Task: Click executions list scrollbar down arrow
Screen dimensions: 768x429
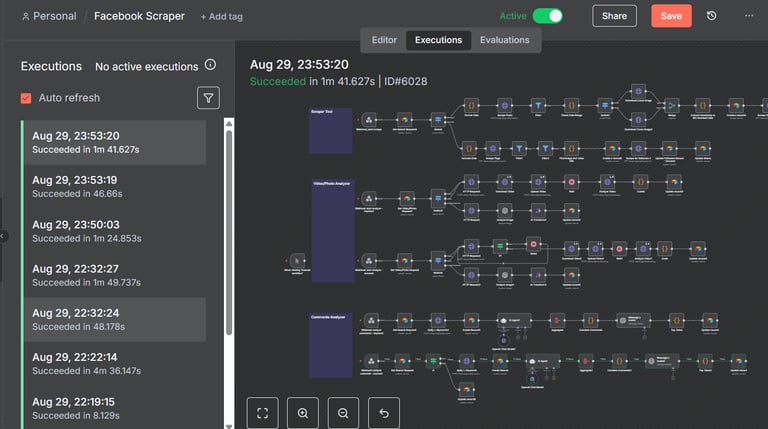Action: tap(229, 426)
